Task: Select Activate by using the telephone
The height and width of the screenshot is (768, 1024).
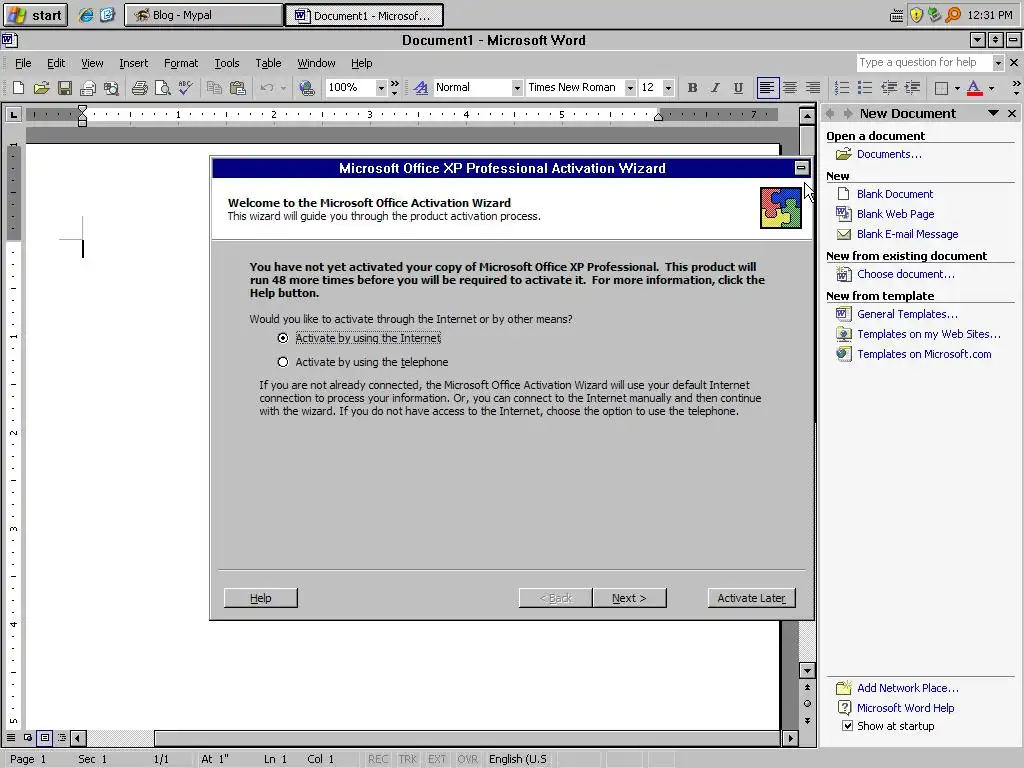Action: (283, 362)
